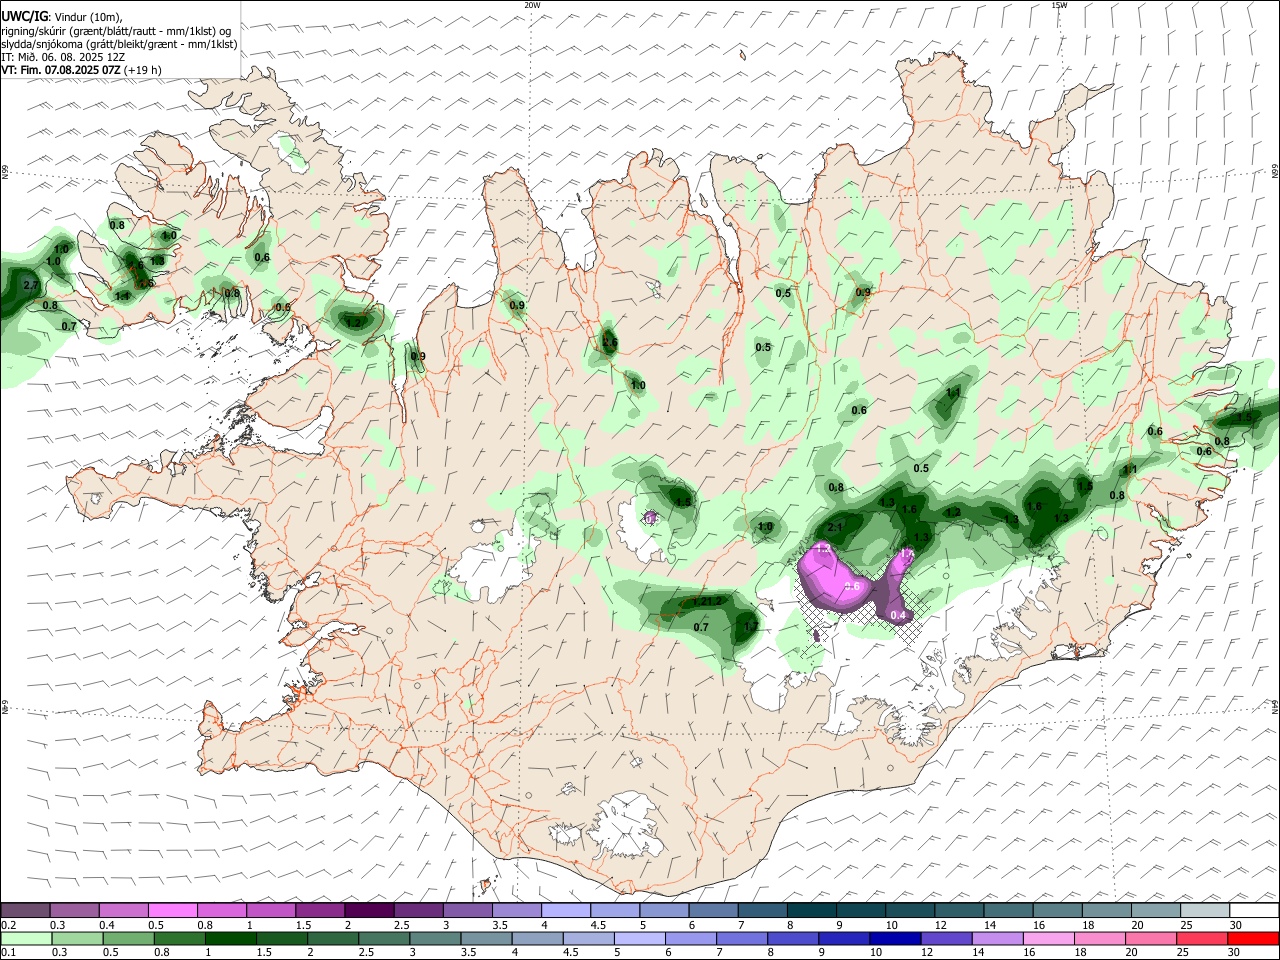
Task: Click the pale grey swatch between 25 and 30 upper row
Action: (x=1204, y=910)
